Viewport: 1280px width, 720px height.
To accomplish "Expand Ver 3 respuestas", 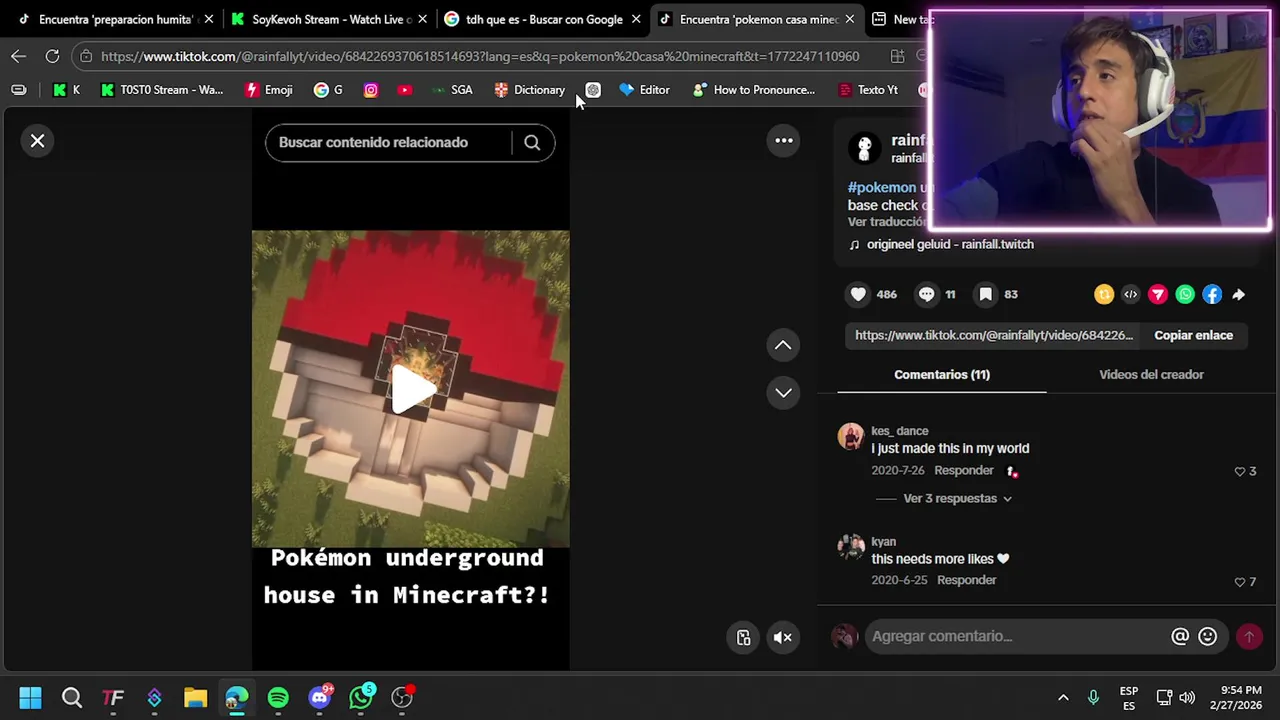I will tap(957, 498).
